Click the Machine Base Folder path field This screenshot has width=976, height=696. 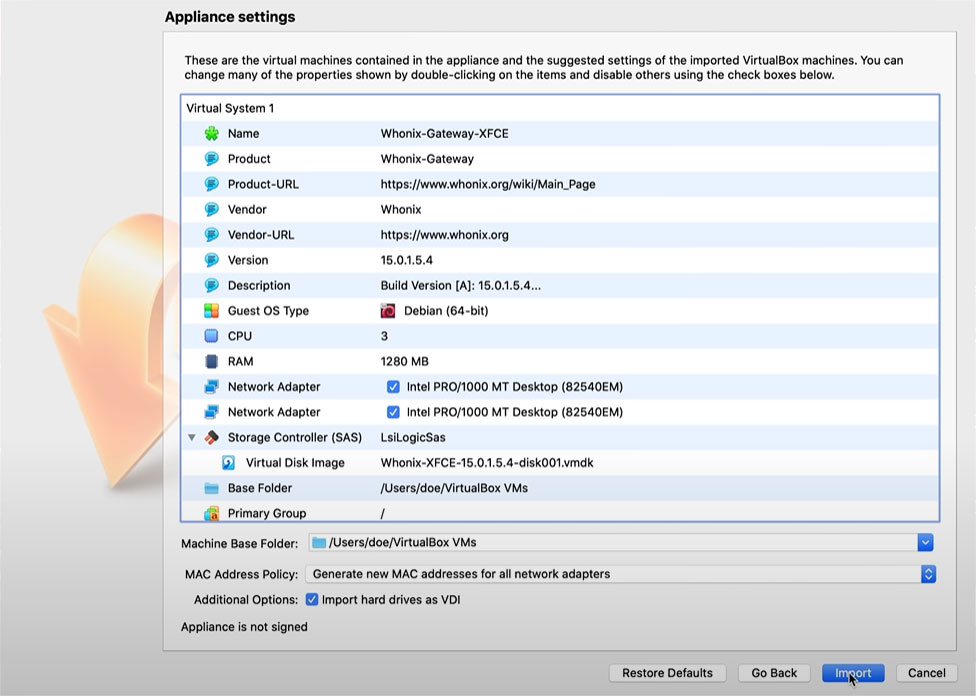point(613,542)
